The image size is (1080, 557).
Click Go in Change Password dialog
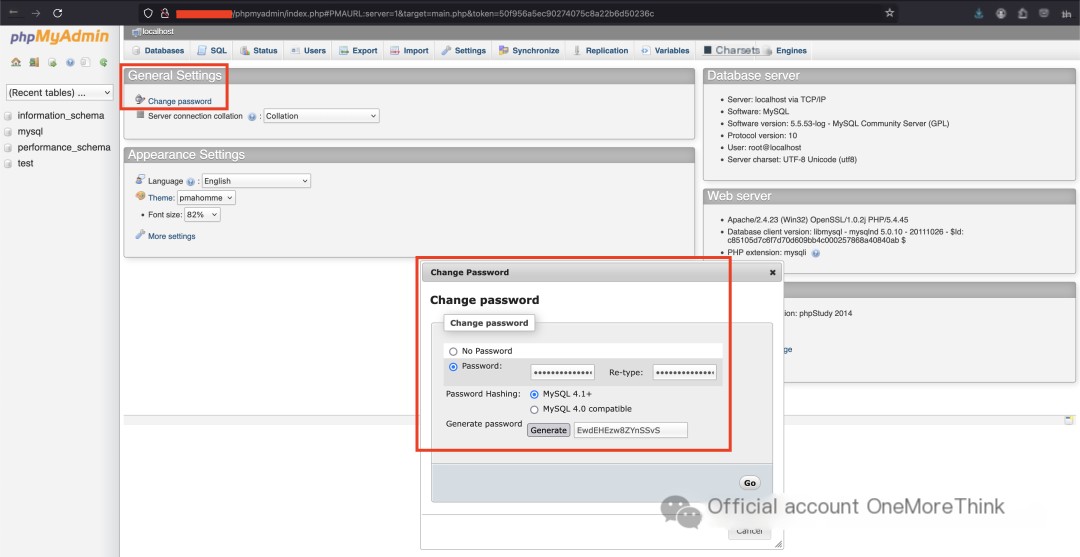(x=750, y=483)
